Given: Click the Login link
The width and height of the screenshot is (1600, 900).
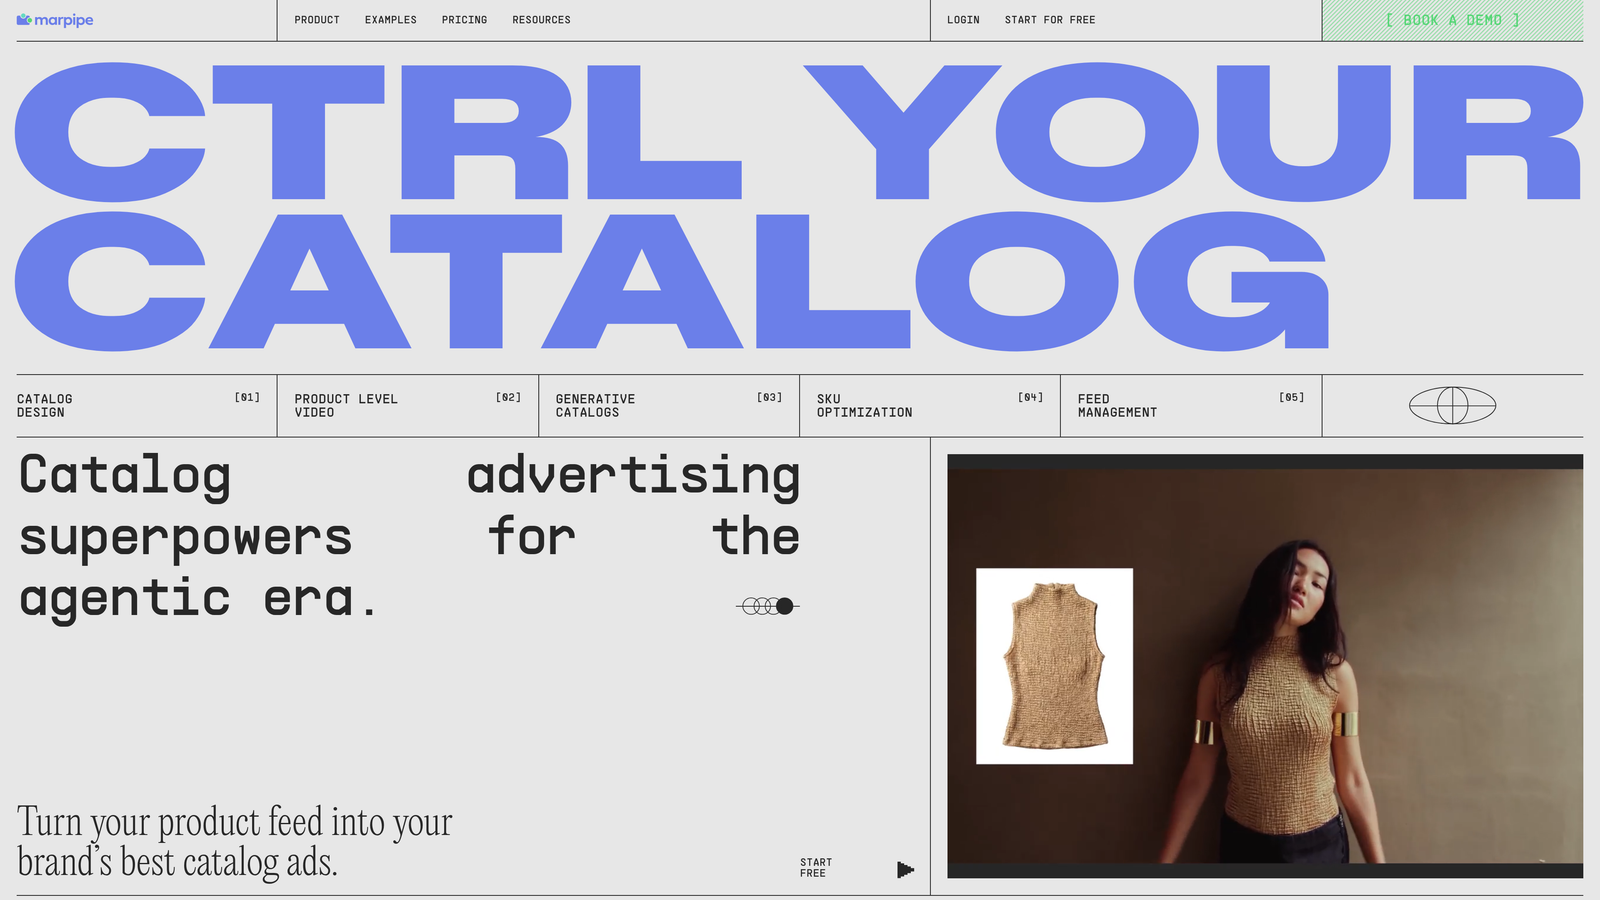Looking at the screenshot, I should 962,19.
